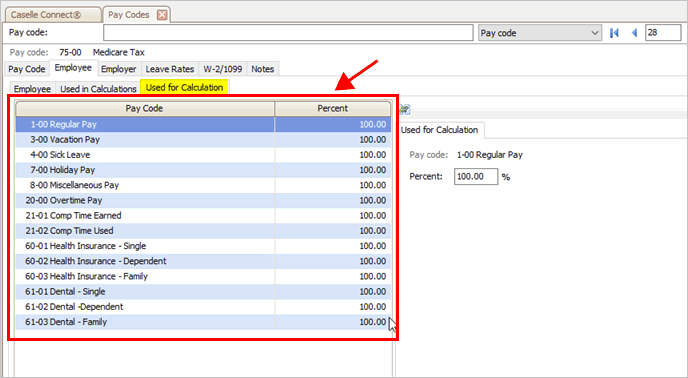Click the small export icon beside the grid
688x378 pixels.
405,109
